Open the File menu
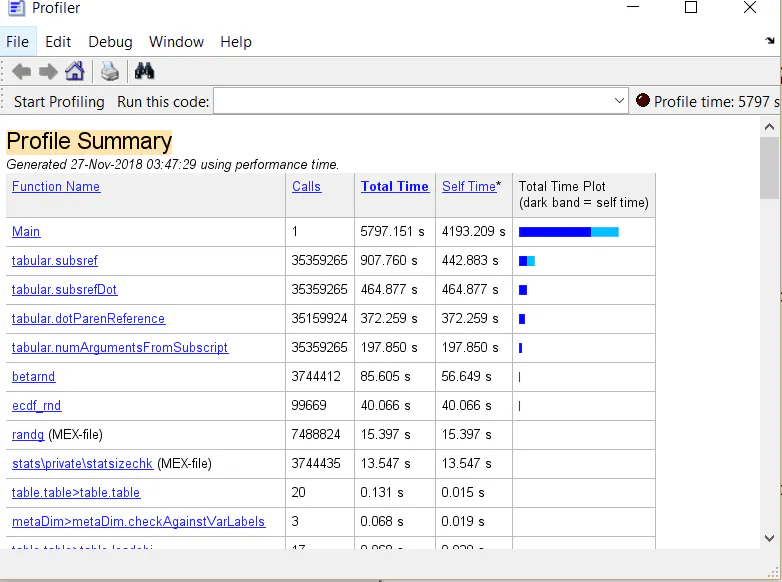The height and width of the screenshot is (582, 782). coord(17,42)
